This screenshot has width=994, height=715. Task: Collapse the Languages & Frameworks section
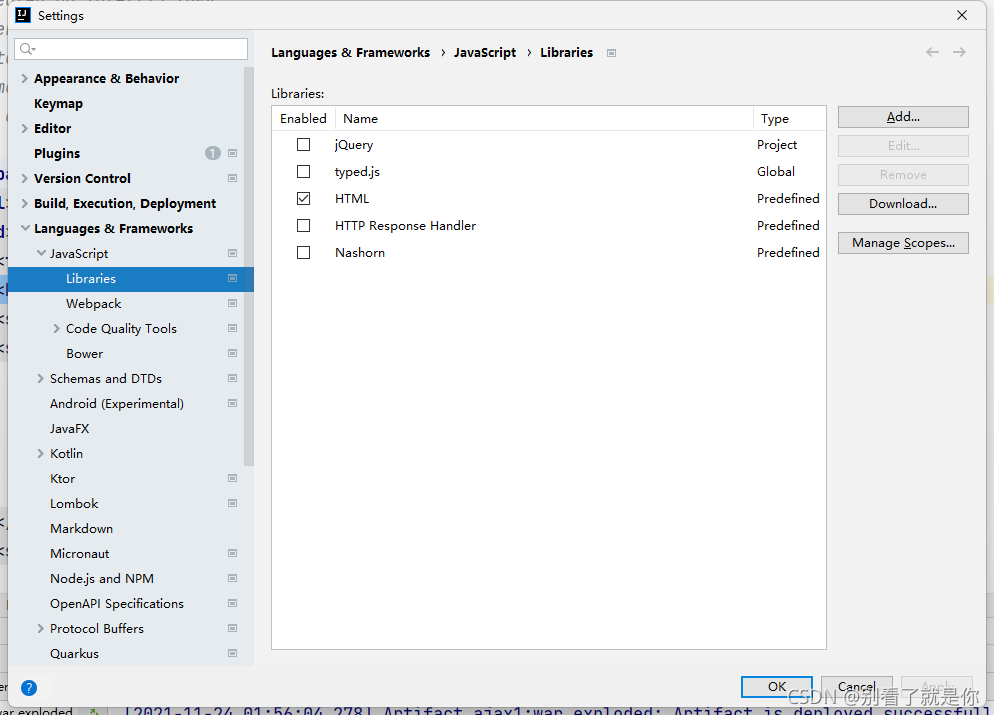tap(25, 228)
